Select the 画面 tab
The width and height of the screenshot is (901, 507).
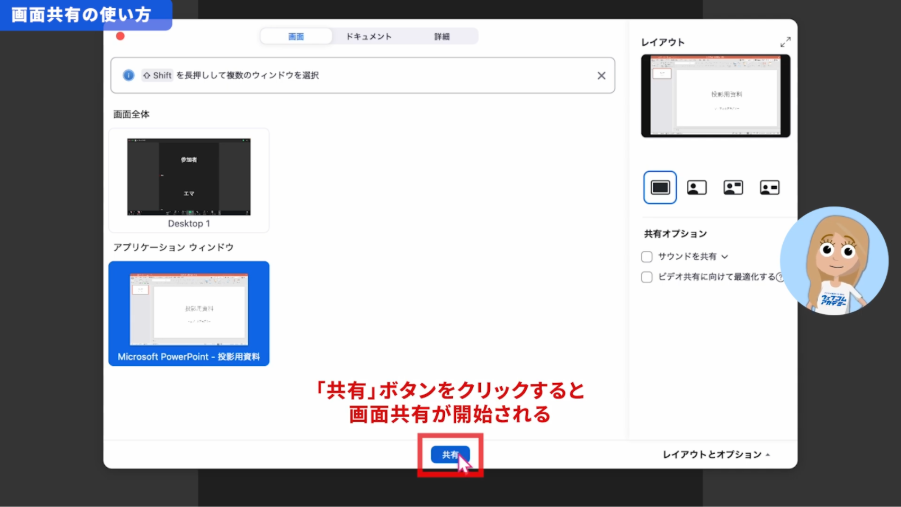pyautogui.click(x=296, y=36)
